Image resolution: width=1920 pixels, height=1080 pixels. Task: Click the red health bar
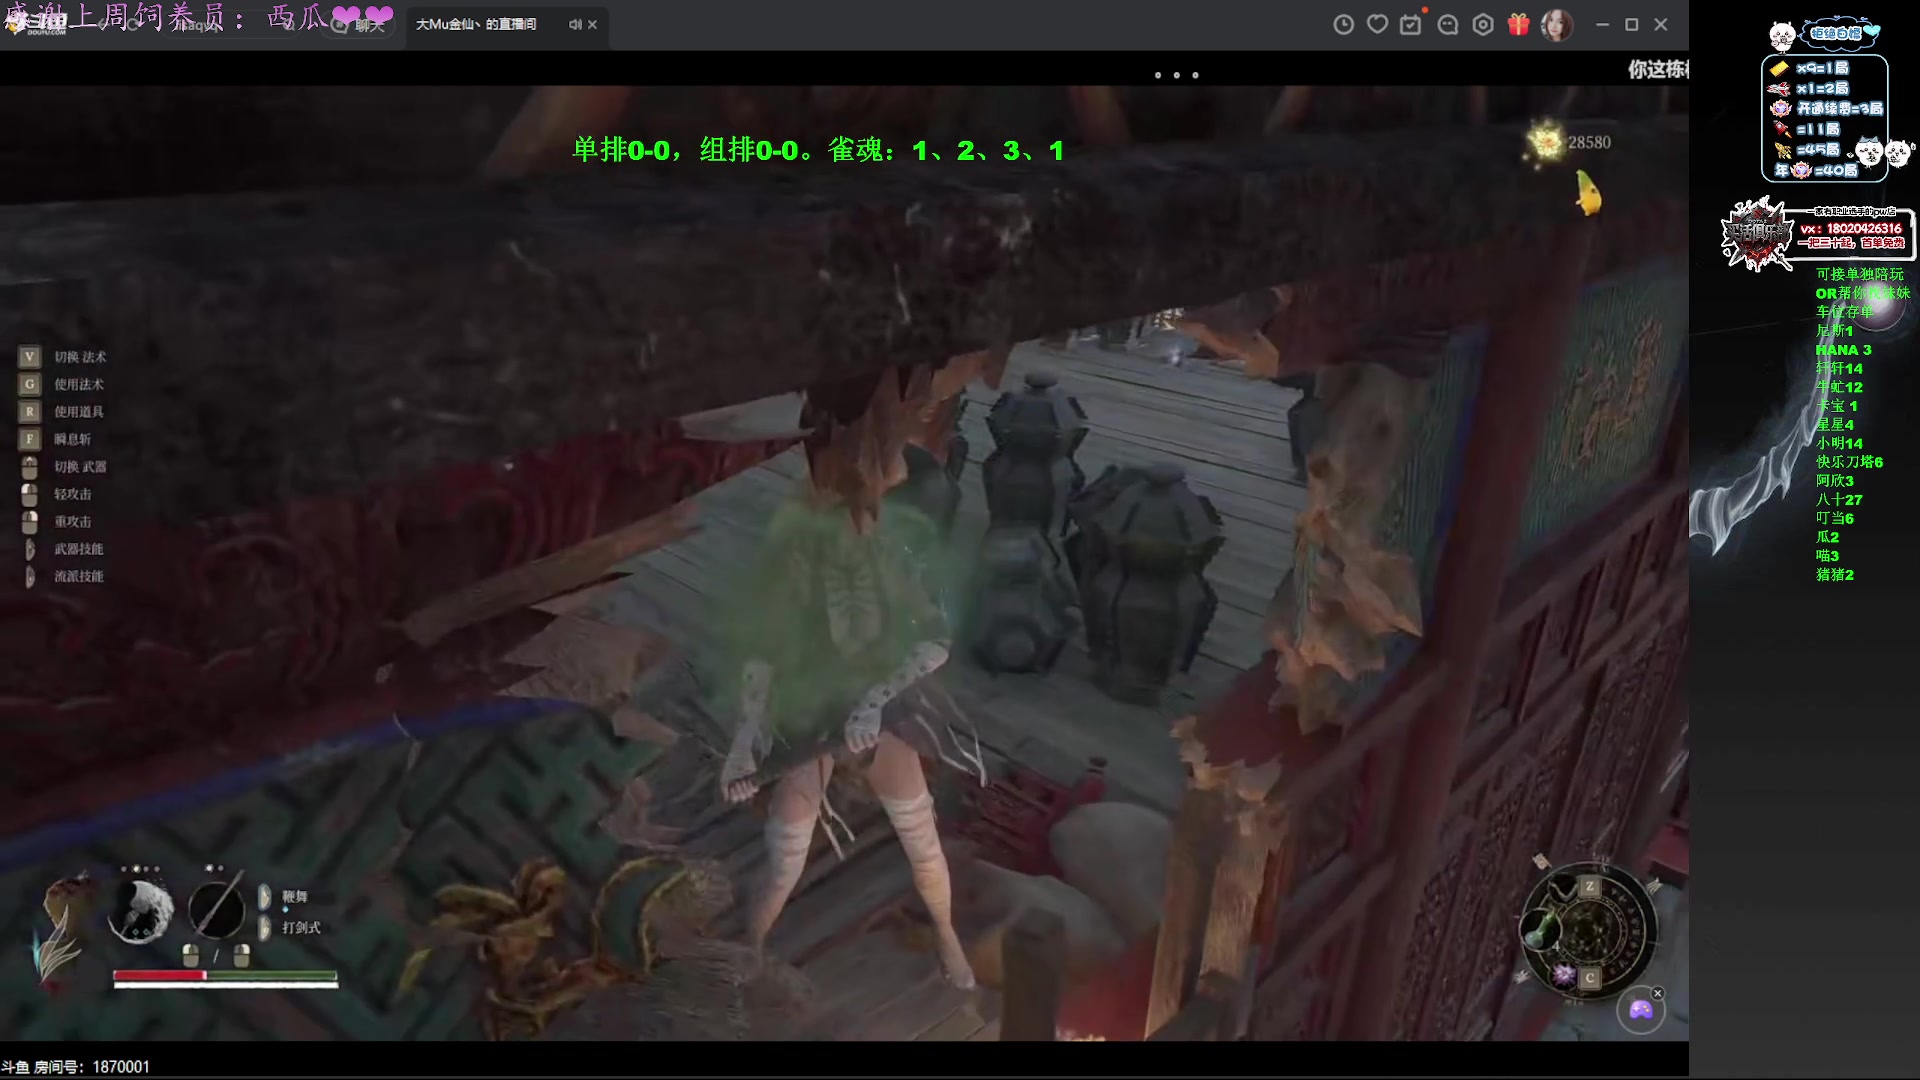[160, 975]
